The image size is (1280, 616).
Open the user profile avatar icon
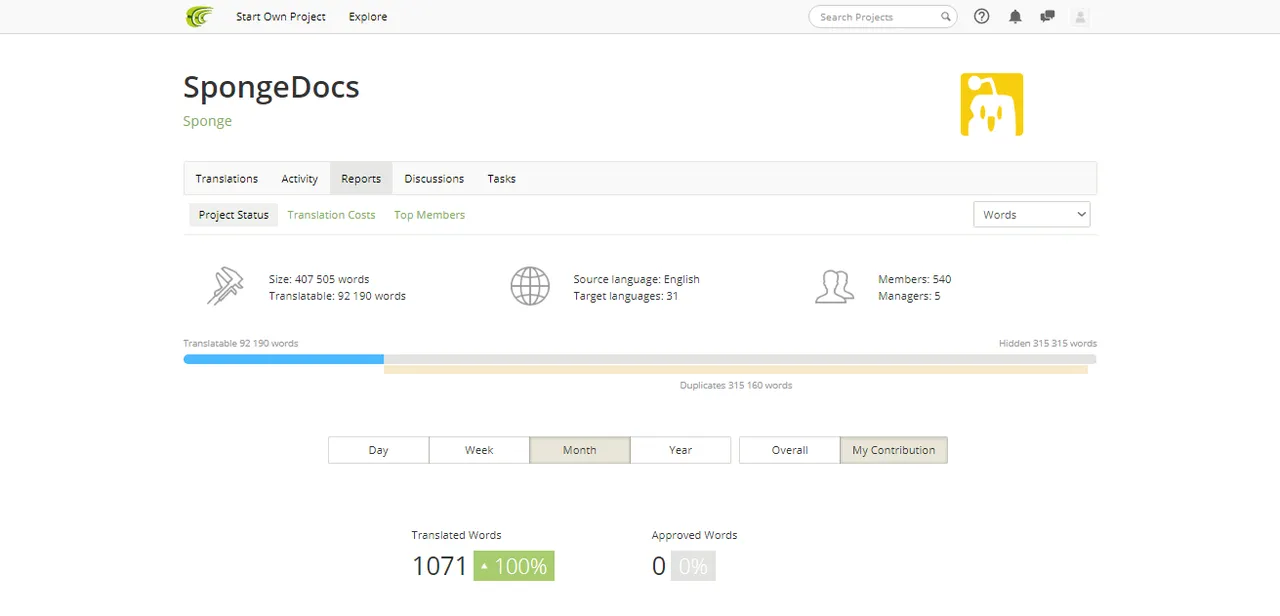pos(1079,17)
